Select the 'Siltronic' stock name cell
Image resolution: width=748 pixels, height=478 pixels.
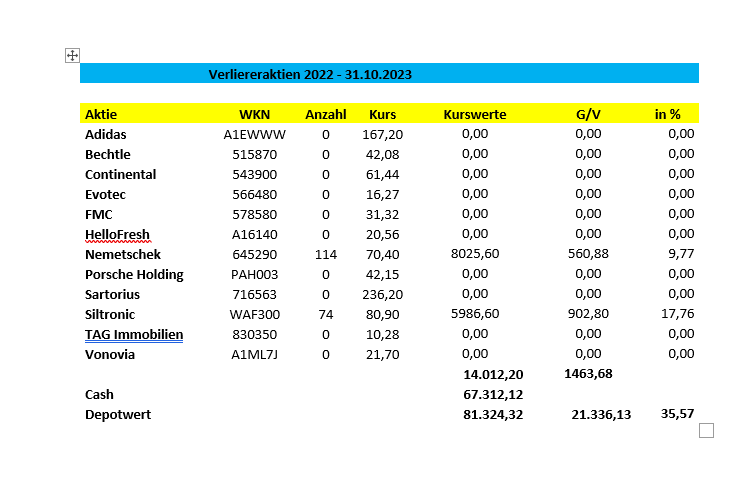pyautogui.click(x=110, y=315)
